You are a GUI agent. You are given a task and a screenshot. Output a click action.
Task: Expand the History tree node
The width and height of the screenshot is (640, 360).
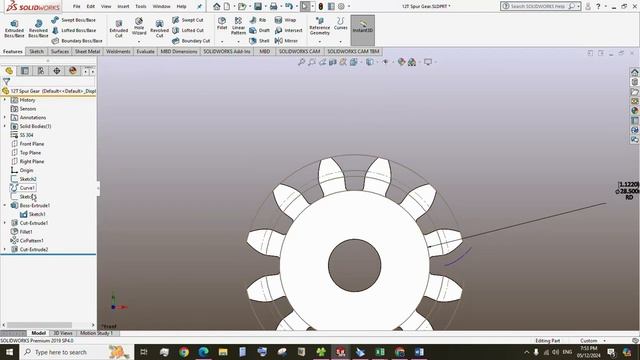(5, 100)
